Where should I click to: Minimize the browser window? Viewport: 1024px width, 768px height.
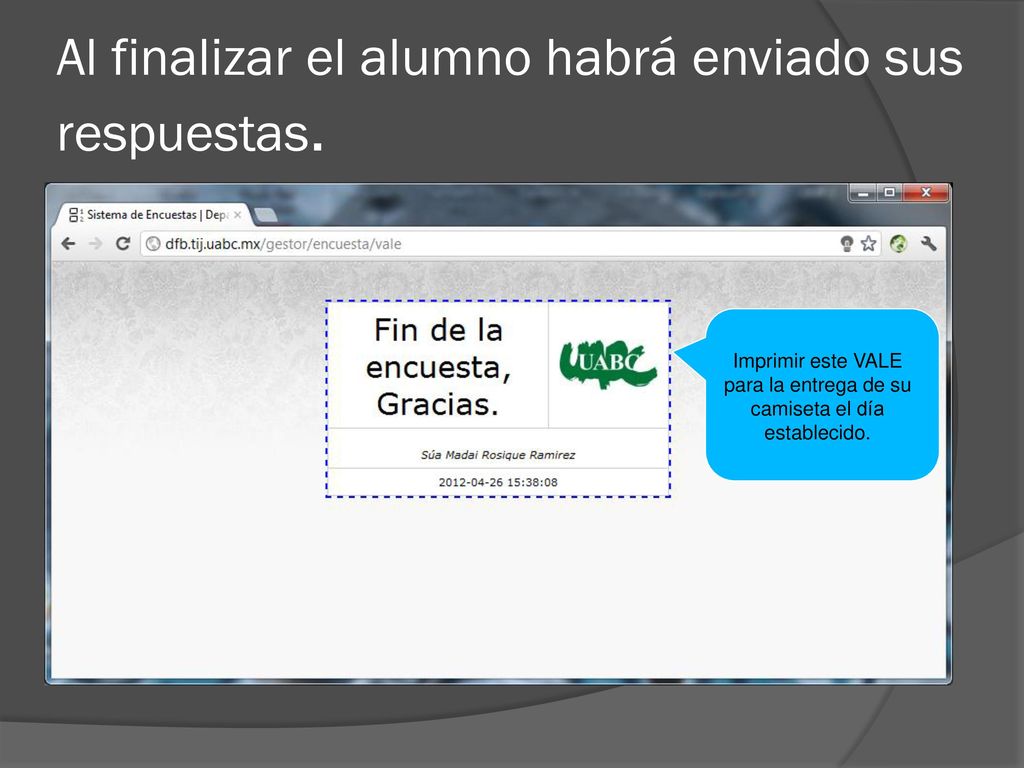click(x=863, y=193)
